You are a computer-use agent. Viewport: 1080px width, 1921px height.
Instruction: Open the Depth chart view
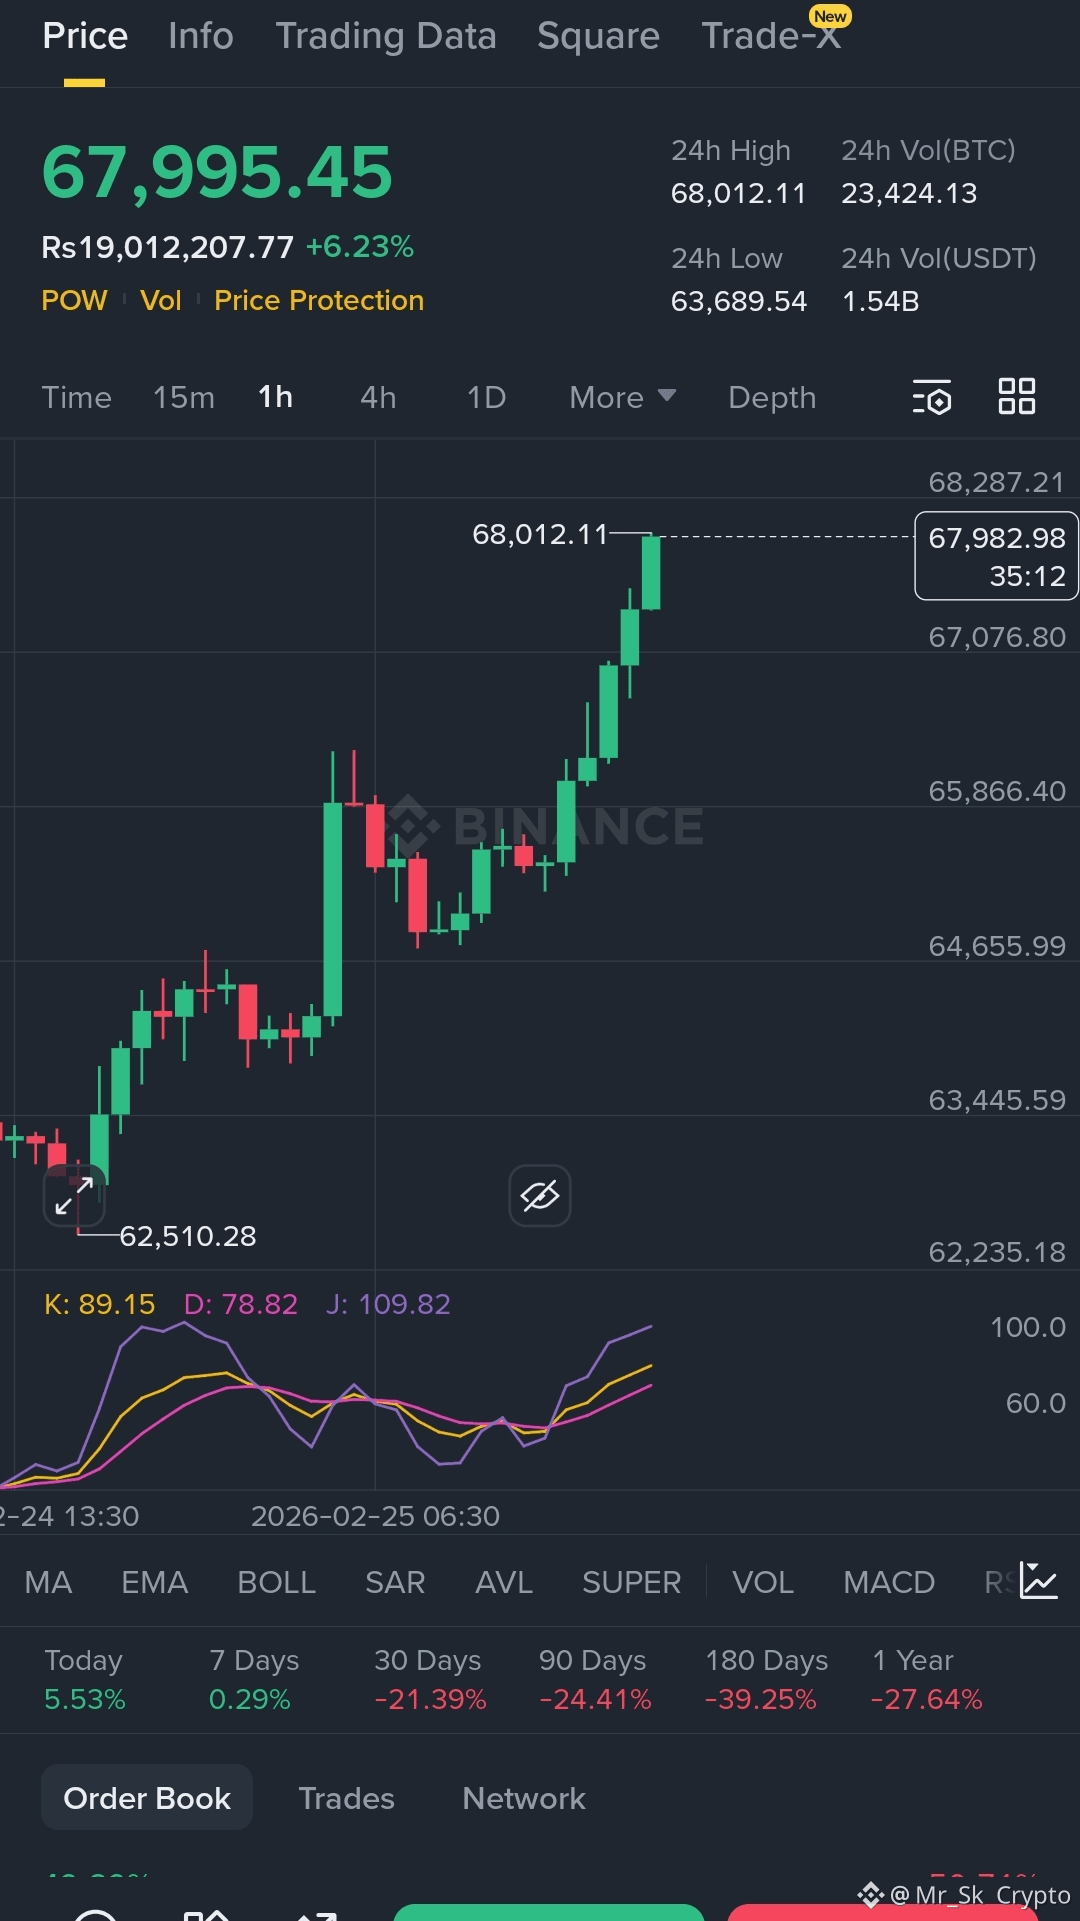(772, 397)
